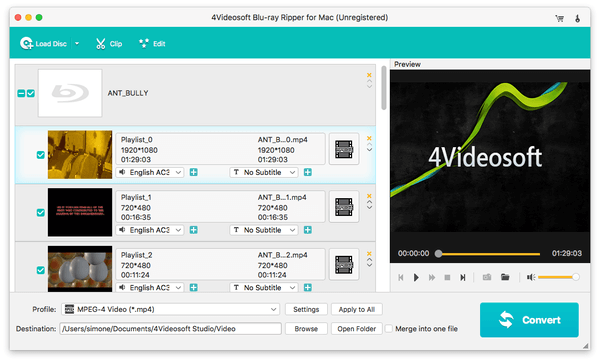Move Playlist_1 up using arrow

(x=369, y=202)
